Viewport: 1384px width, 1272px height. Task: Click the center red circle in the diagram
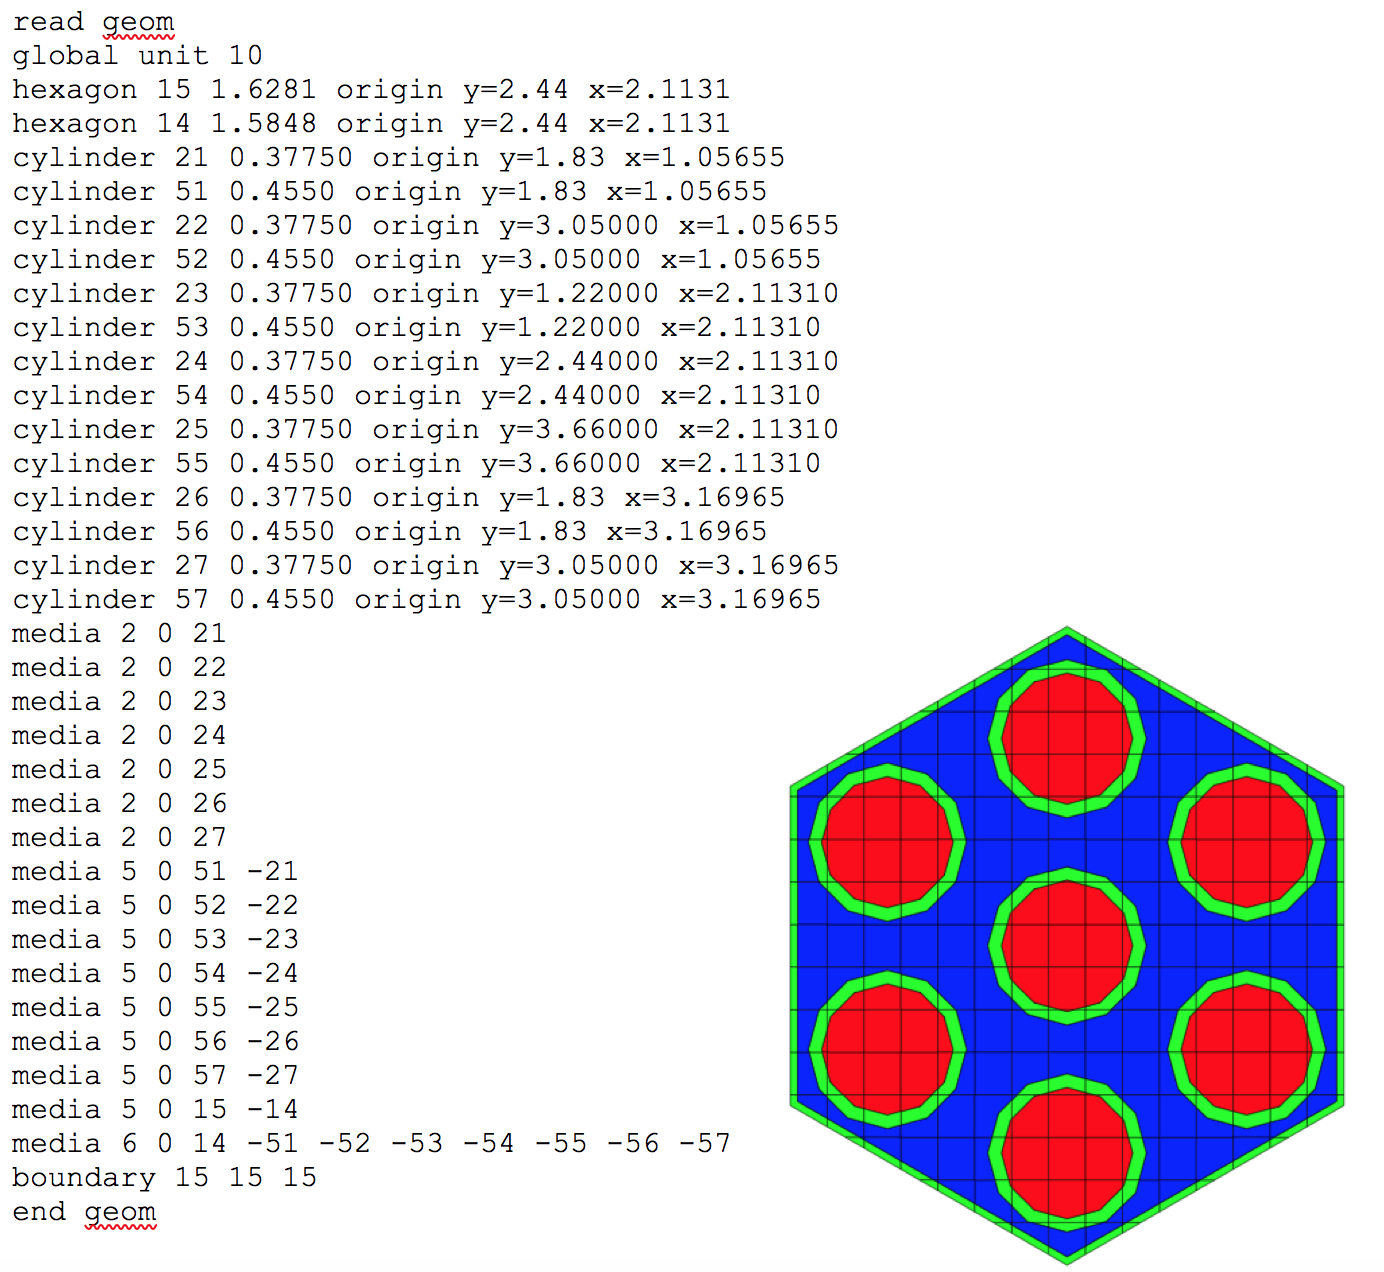pyautogui.click(x=1067, y=946)
